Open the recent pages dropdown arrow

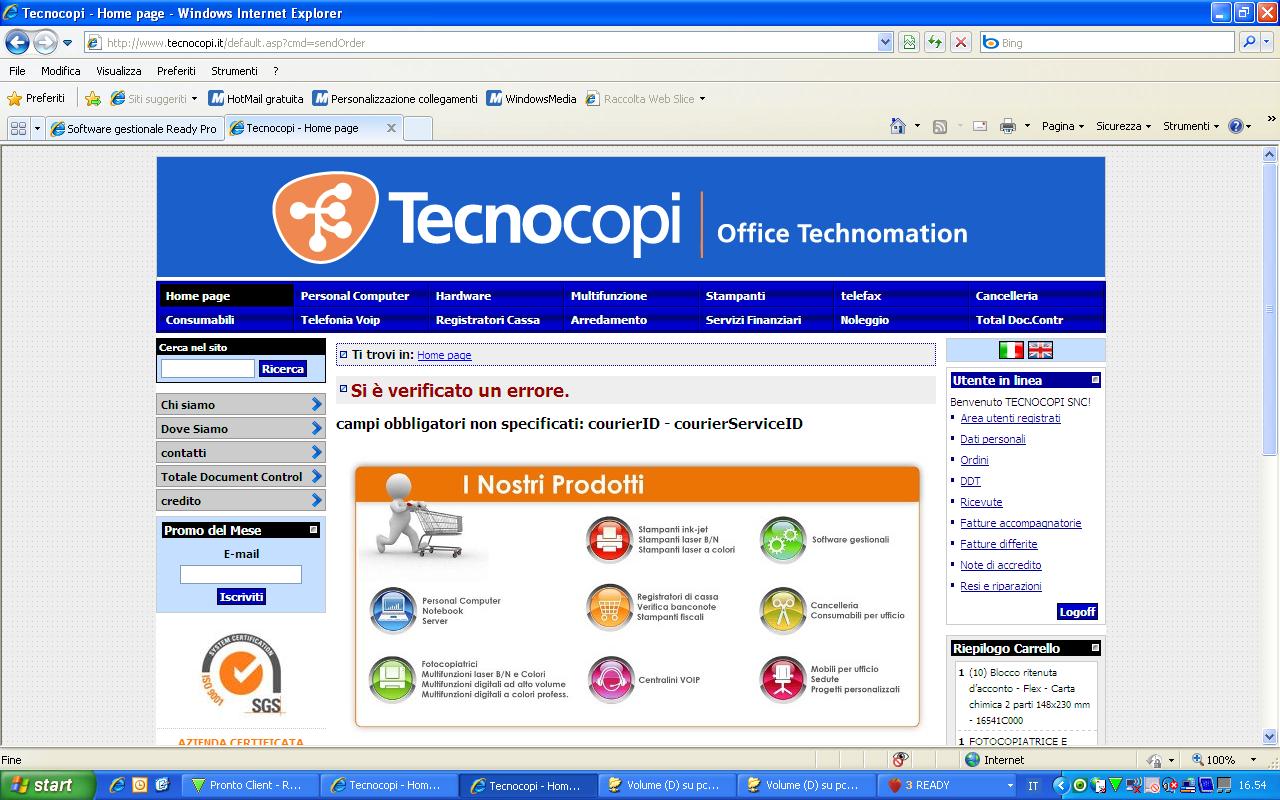(68, 43)
